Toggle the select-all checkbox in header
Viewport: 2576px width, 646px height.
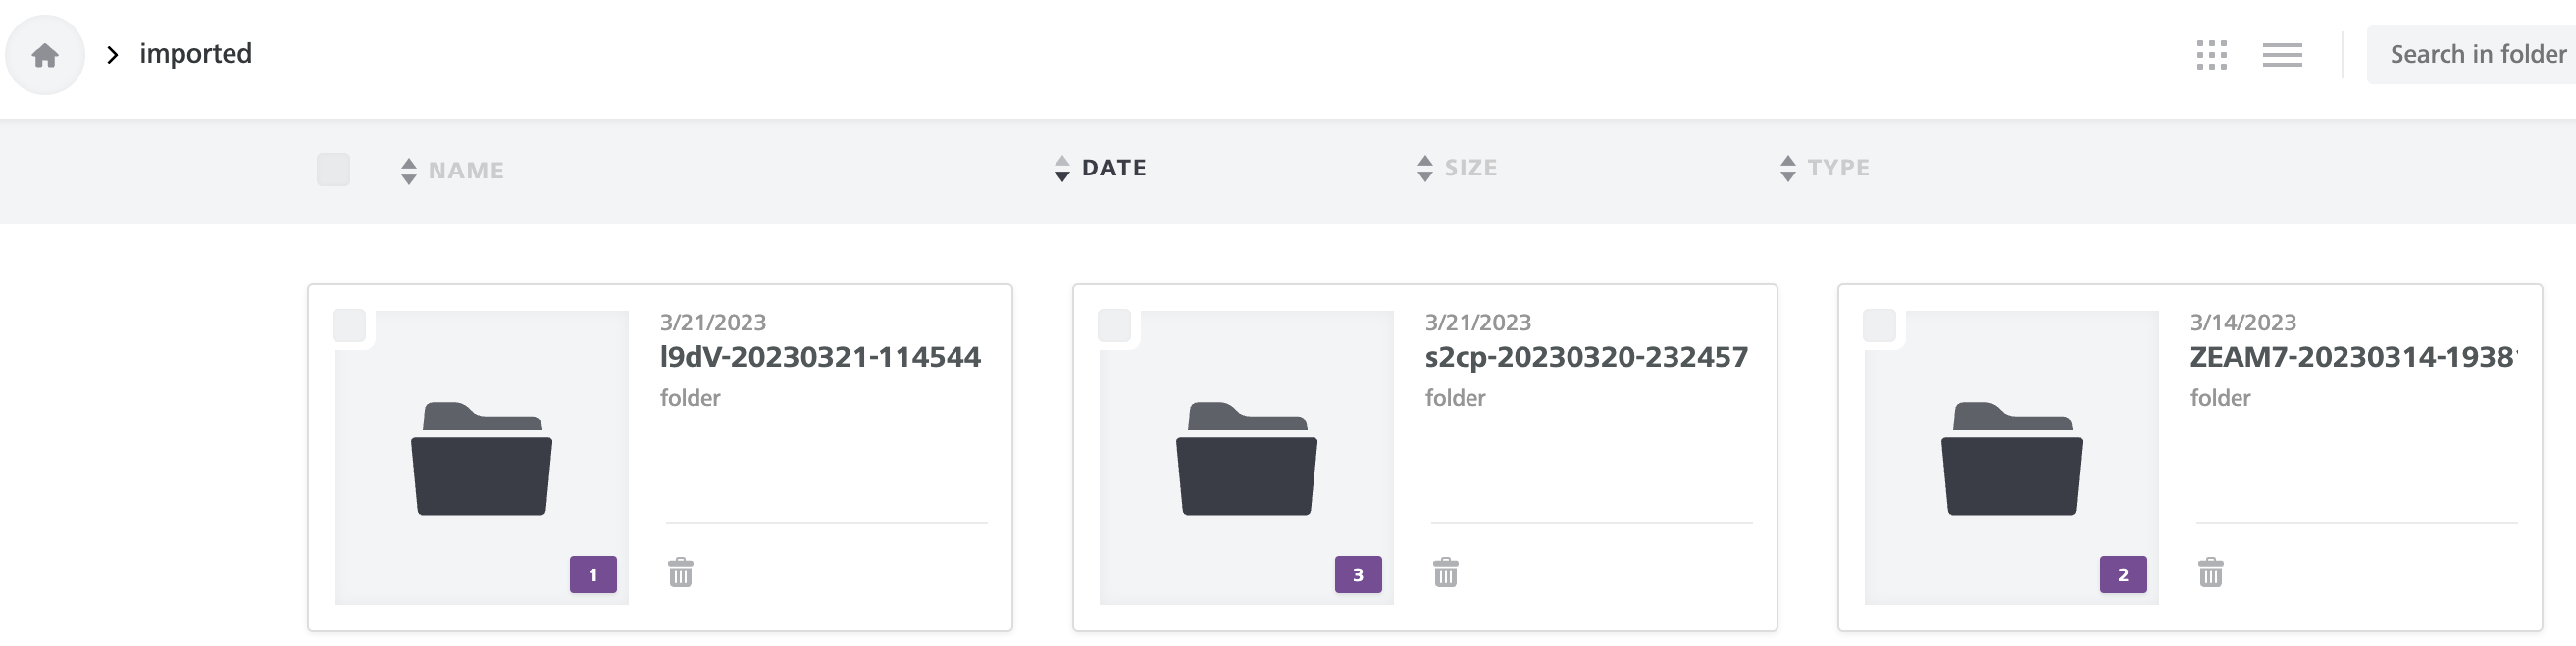[x=333, y=170]
